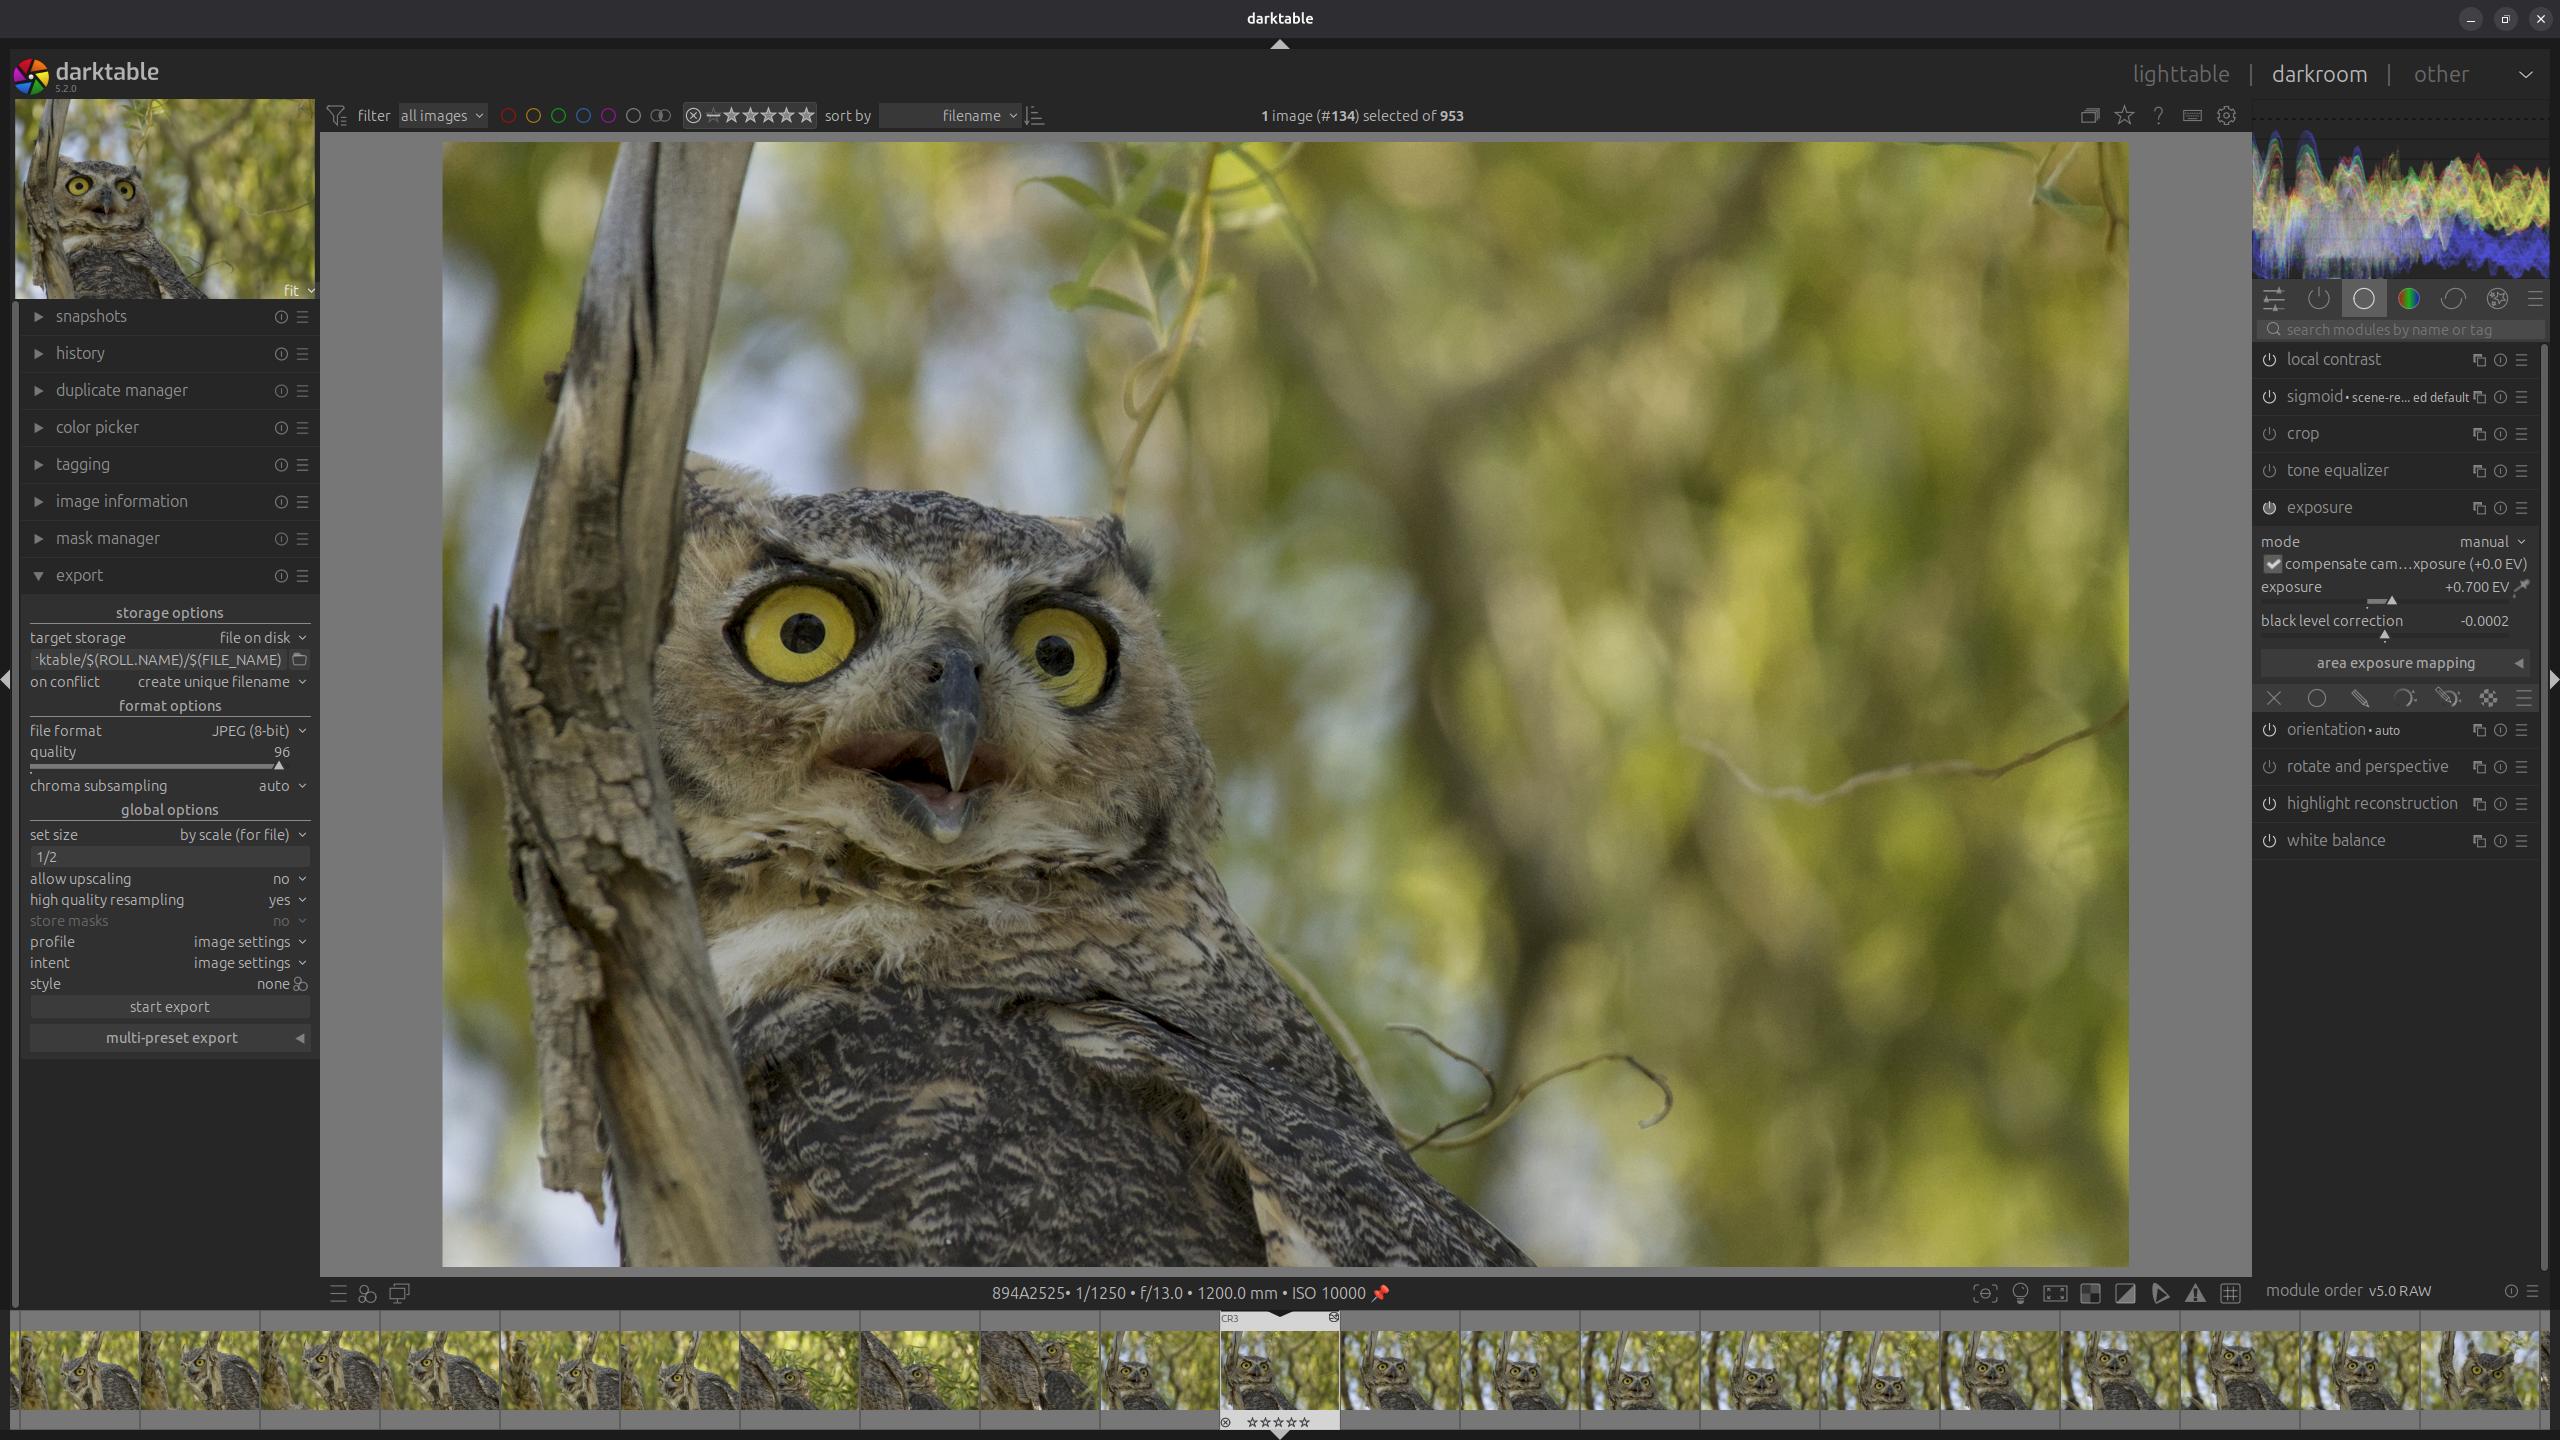The image size is (2560, 1440).
Task: Open the other views menu
Action: click(2441, 74)
